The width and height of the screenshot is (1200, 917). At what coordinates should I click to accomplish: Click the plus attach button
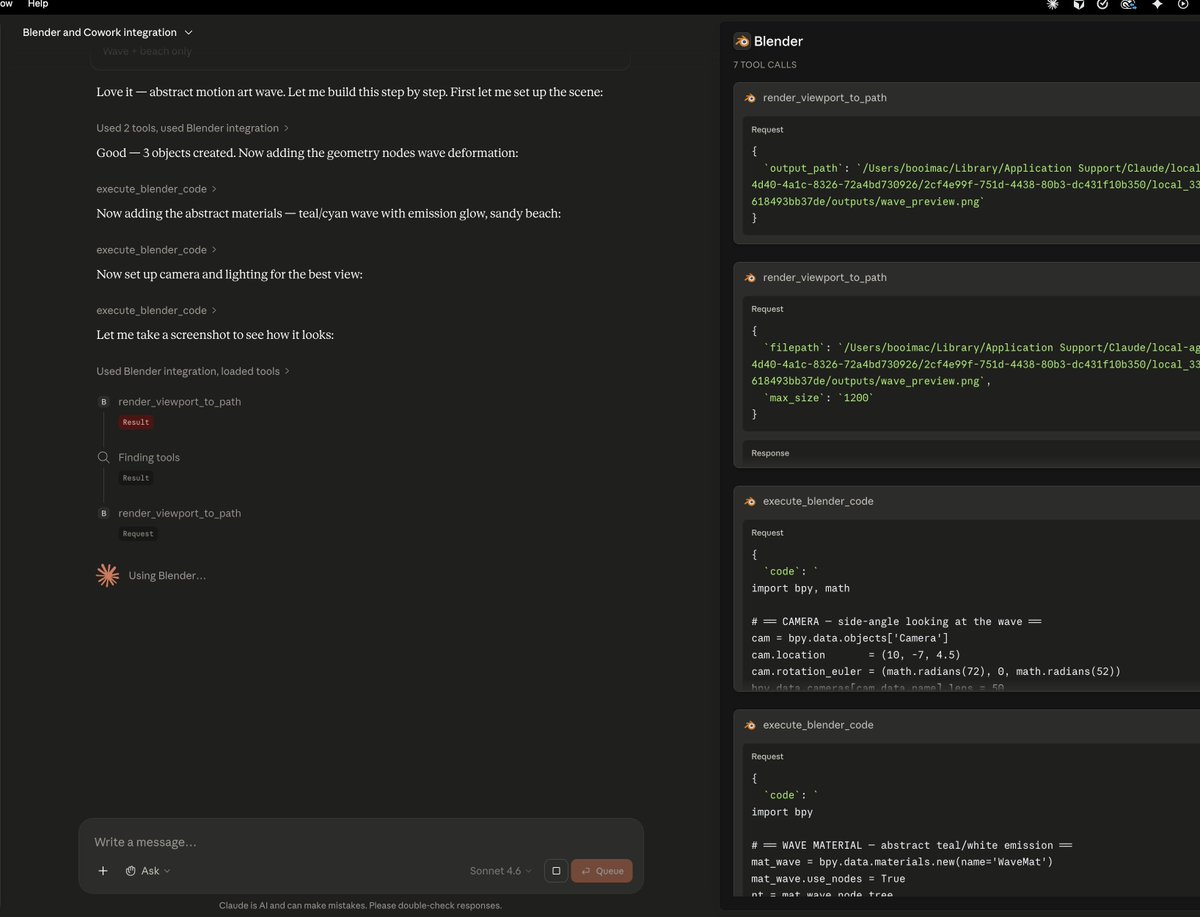coord(103,871)
